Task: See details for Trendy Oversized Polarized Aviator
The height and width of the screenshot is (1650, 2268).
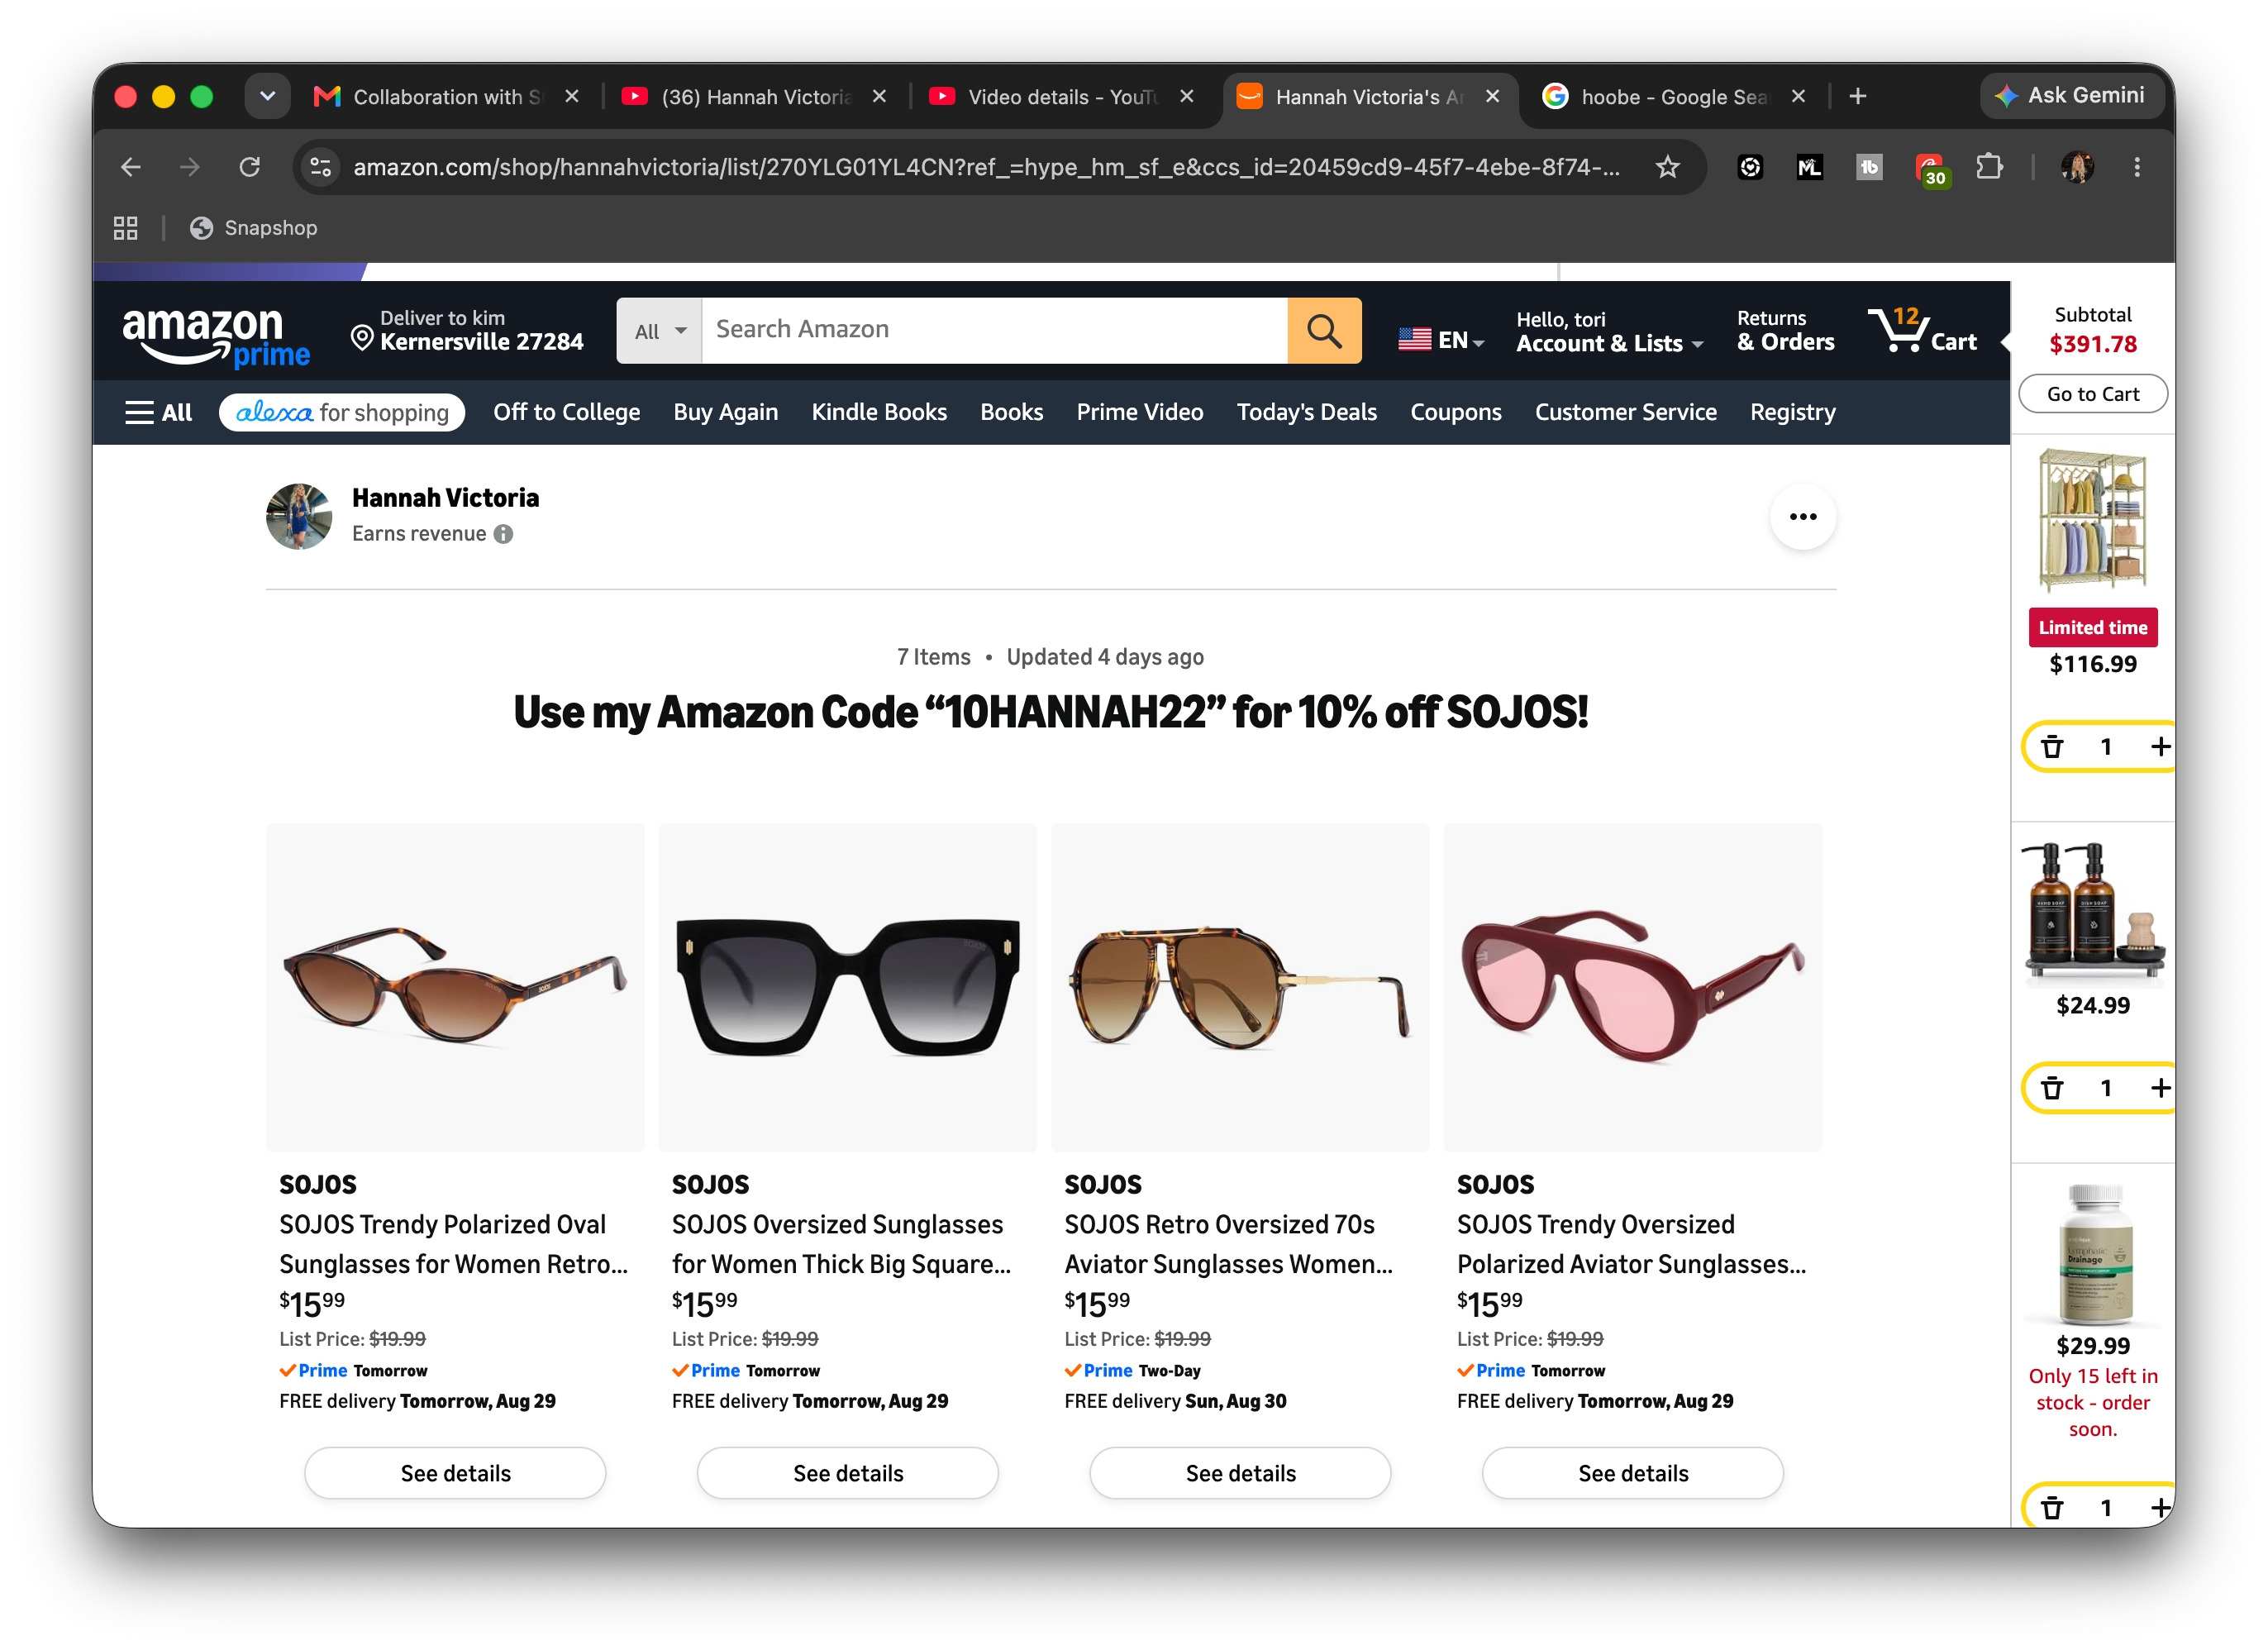Action: coord(1633,1473)
